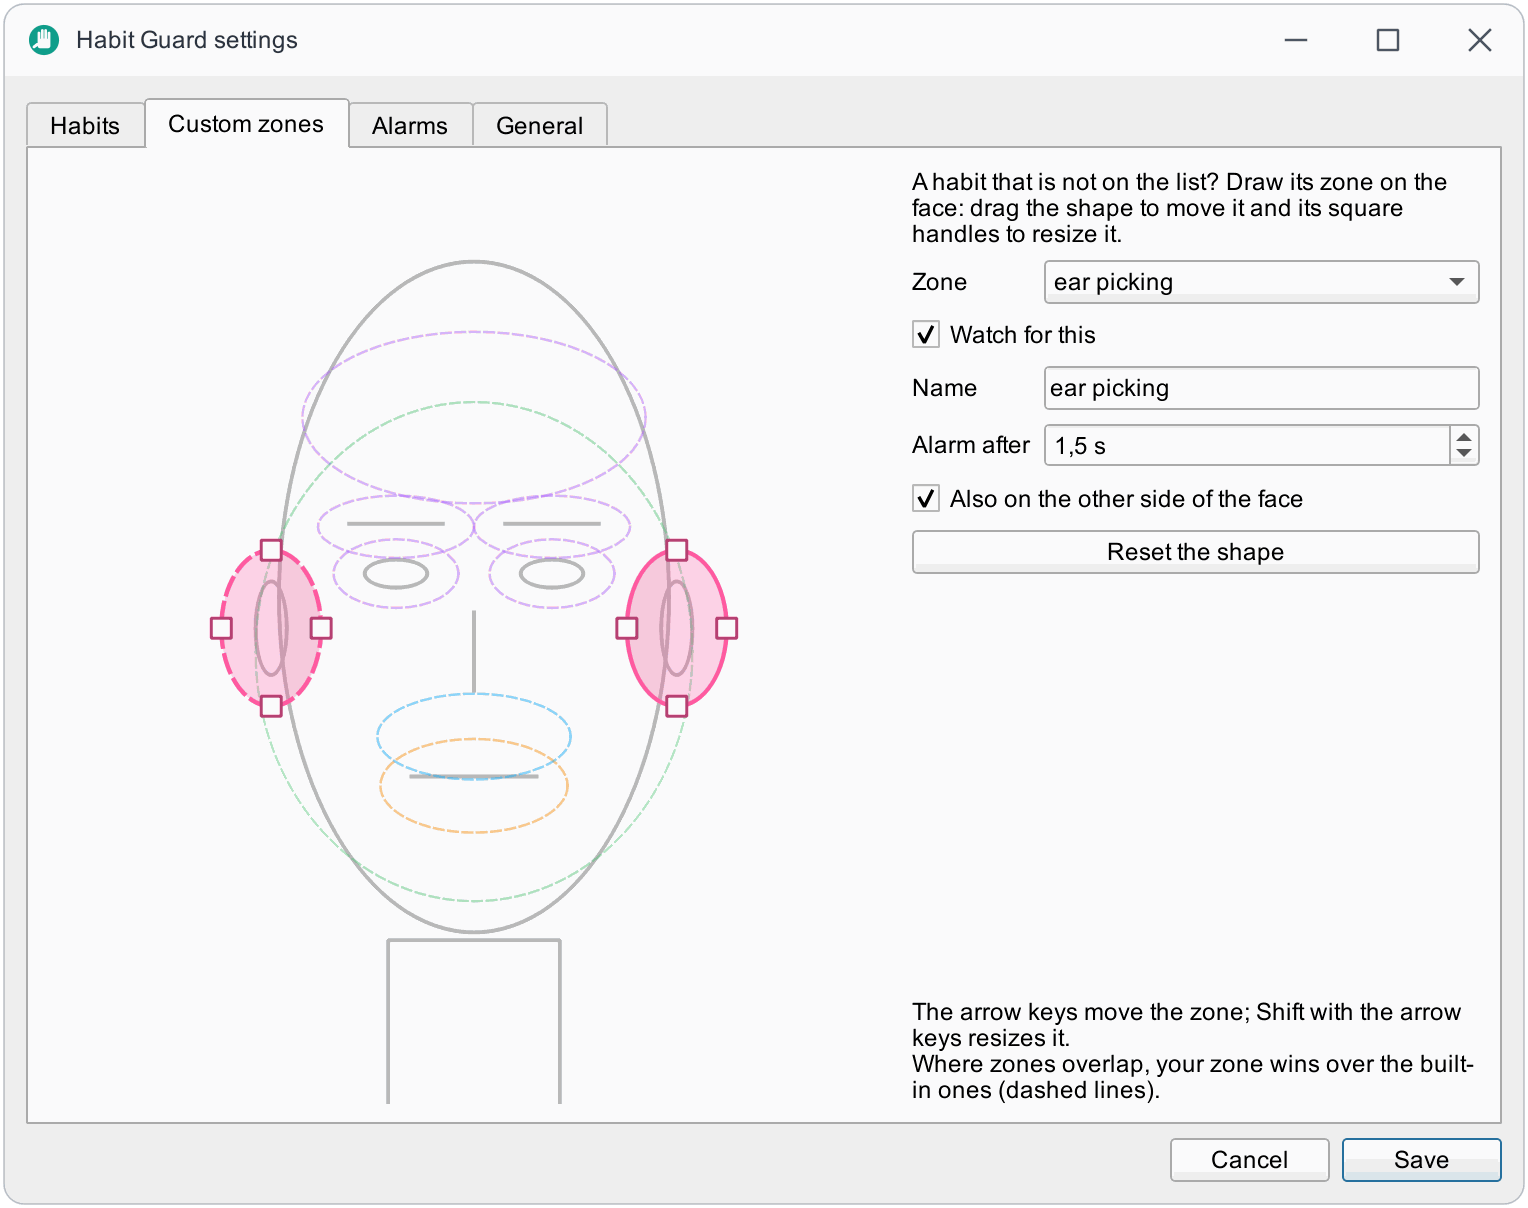
Task: Go to the General tab
Action: pos(540,126)
